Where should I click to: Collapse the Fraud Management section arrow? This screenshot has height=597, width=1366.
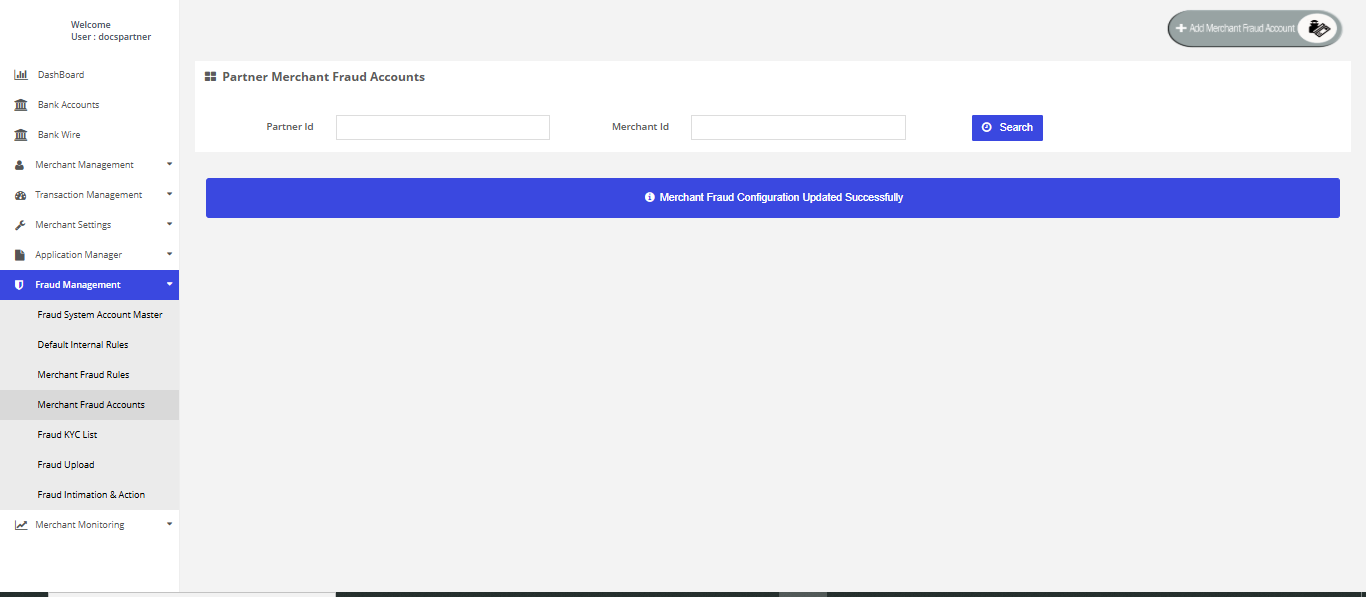point(169,284)
